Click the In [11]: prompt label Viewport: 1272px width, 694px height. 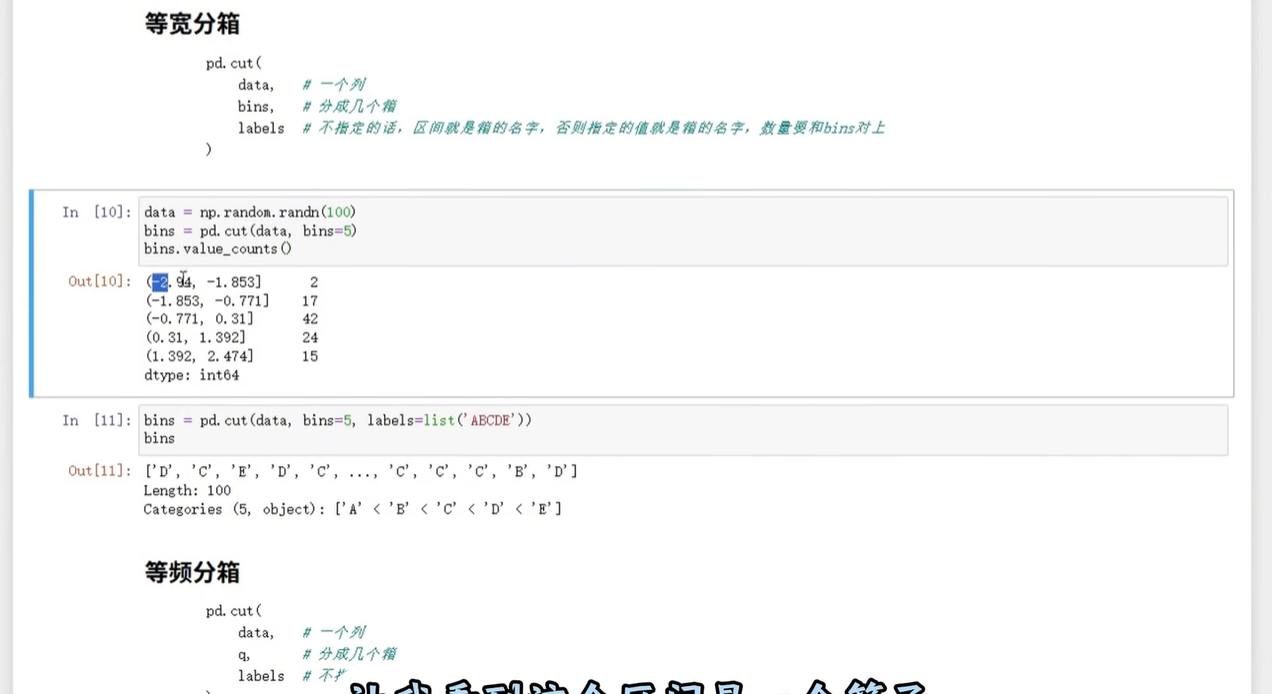(x=96, y=420)
